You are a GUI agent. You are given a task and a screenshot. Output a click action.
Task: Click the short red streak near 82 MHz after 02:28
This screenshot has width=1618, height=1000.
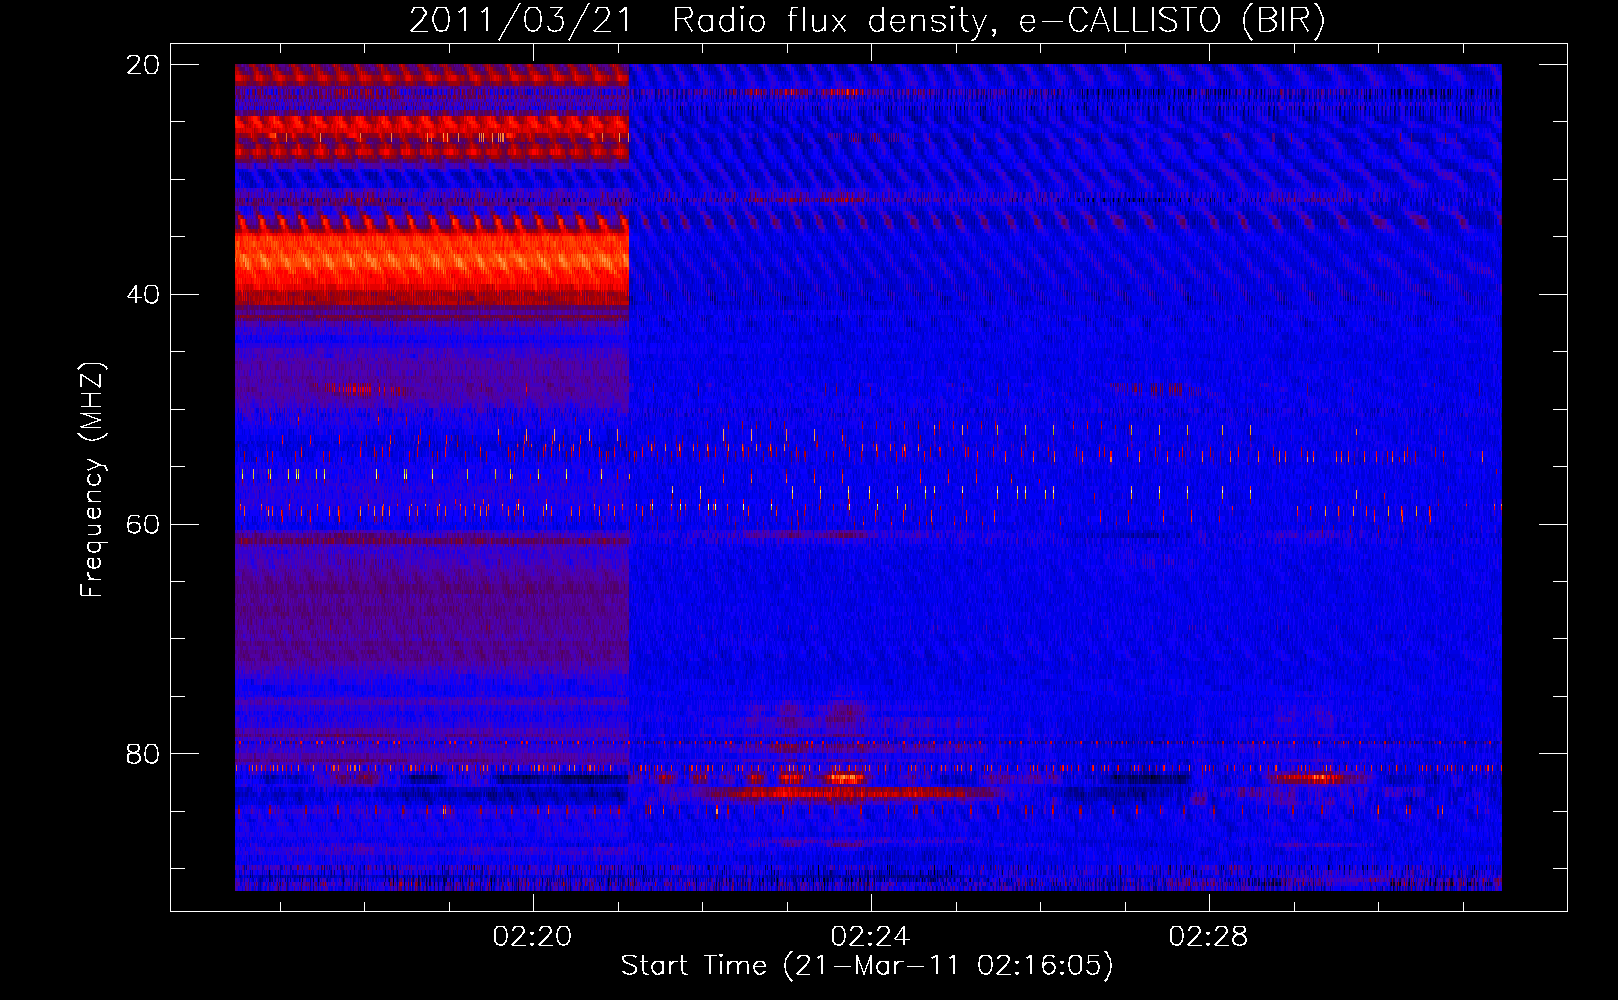pos(1310,777)
